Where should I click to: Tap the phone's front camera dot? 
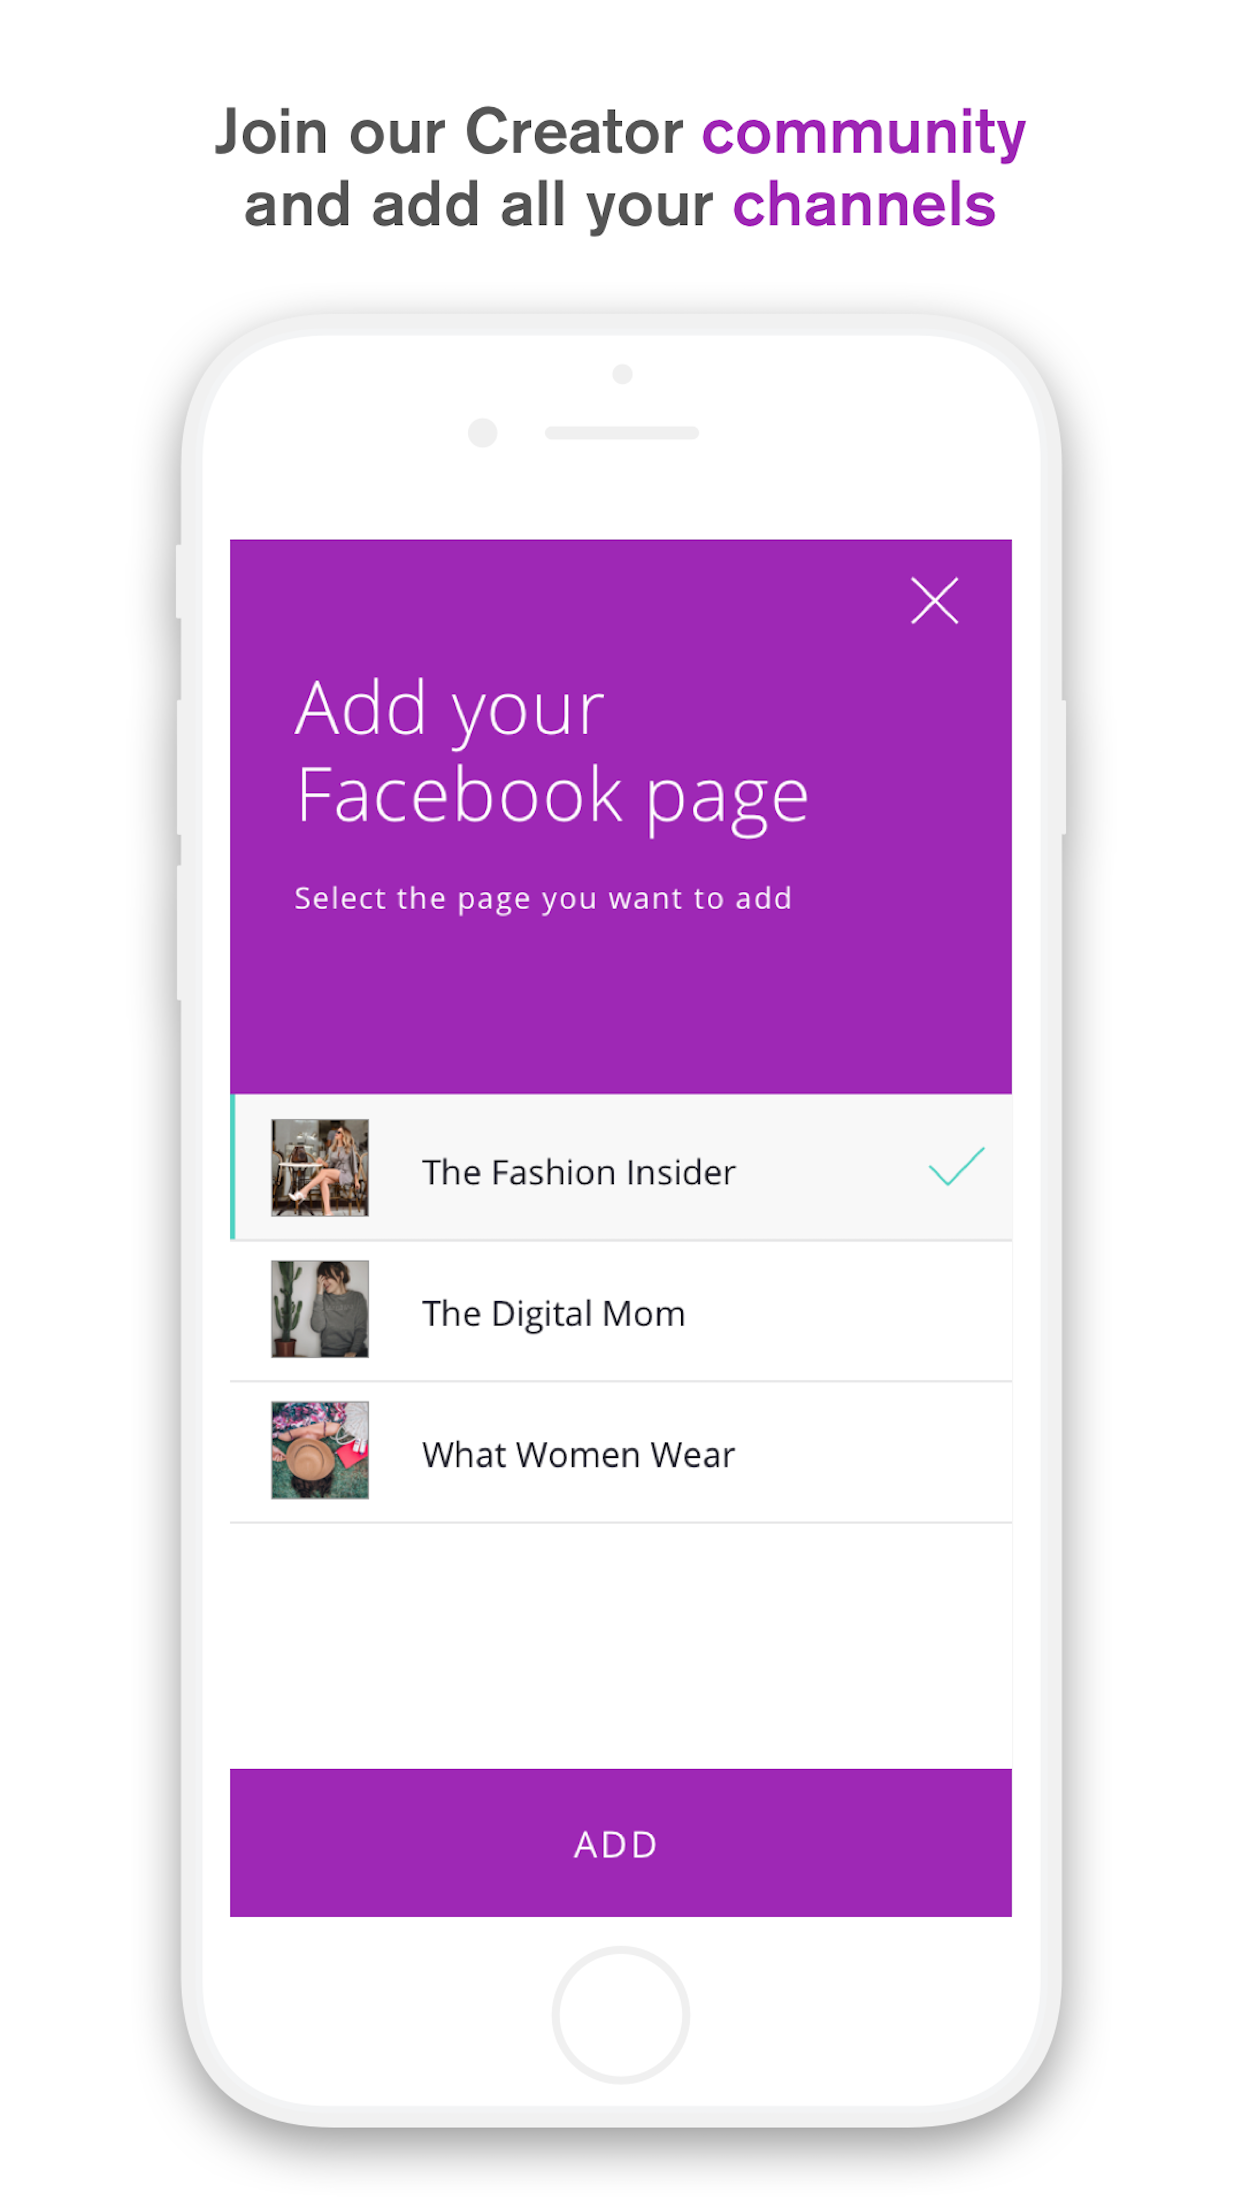(x=483, y=433)
